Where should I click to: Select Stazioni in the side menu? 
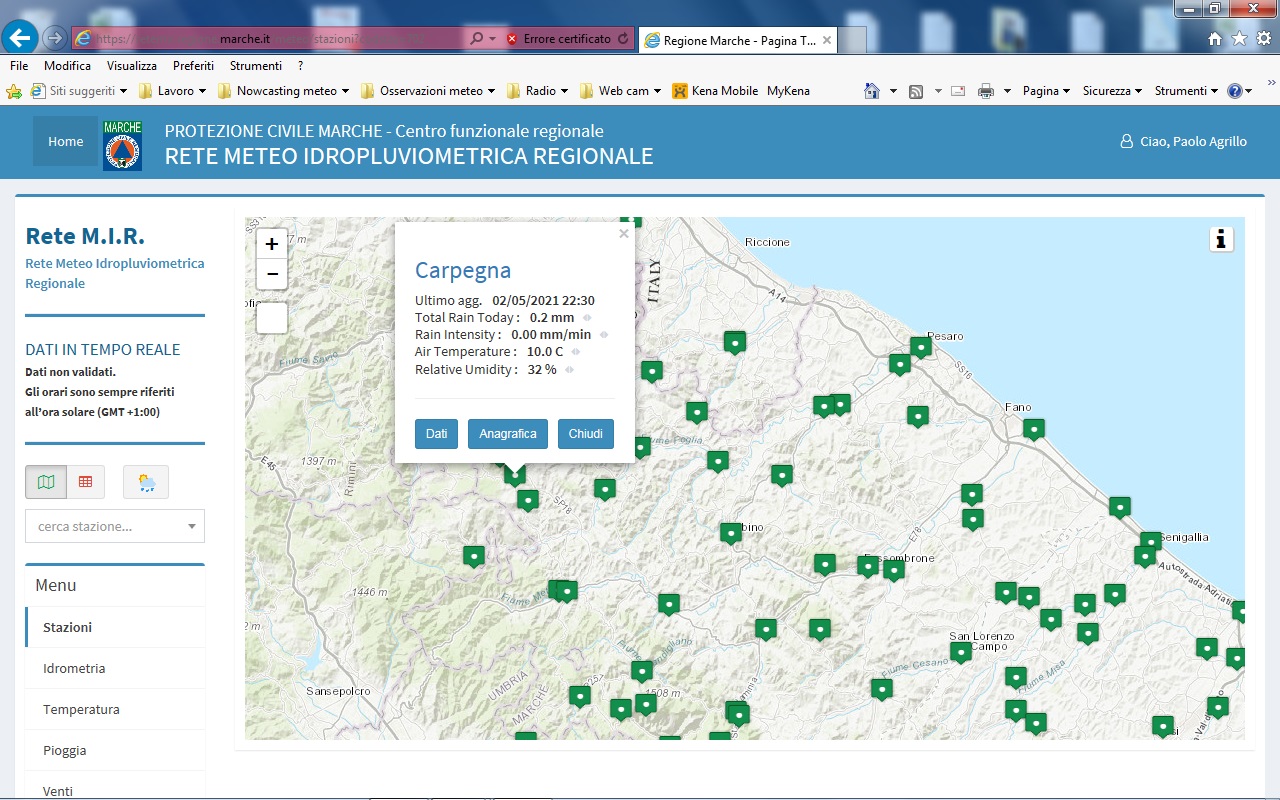click(x=115, y=627)
